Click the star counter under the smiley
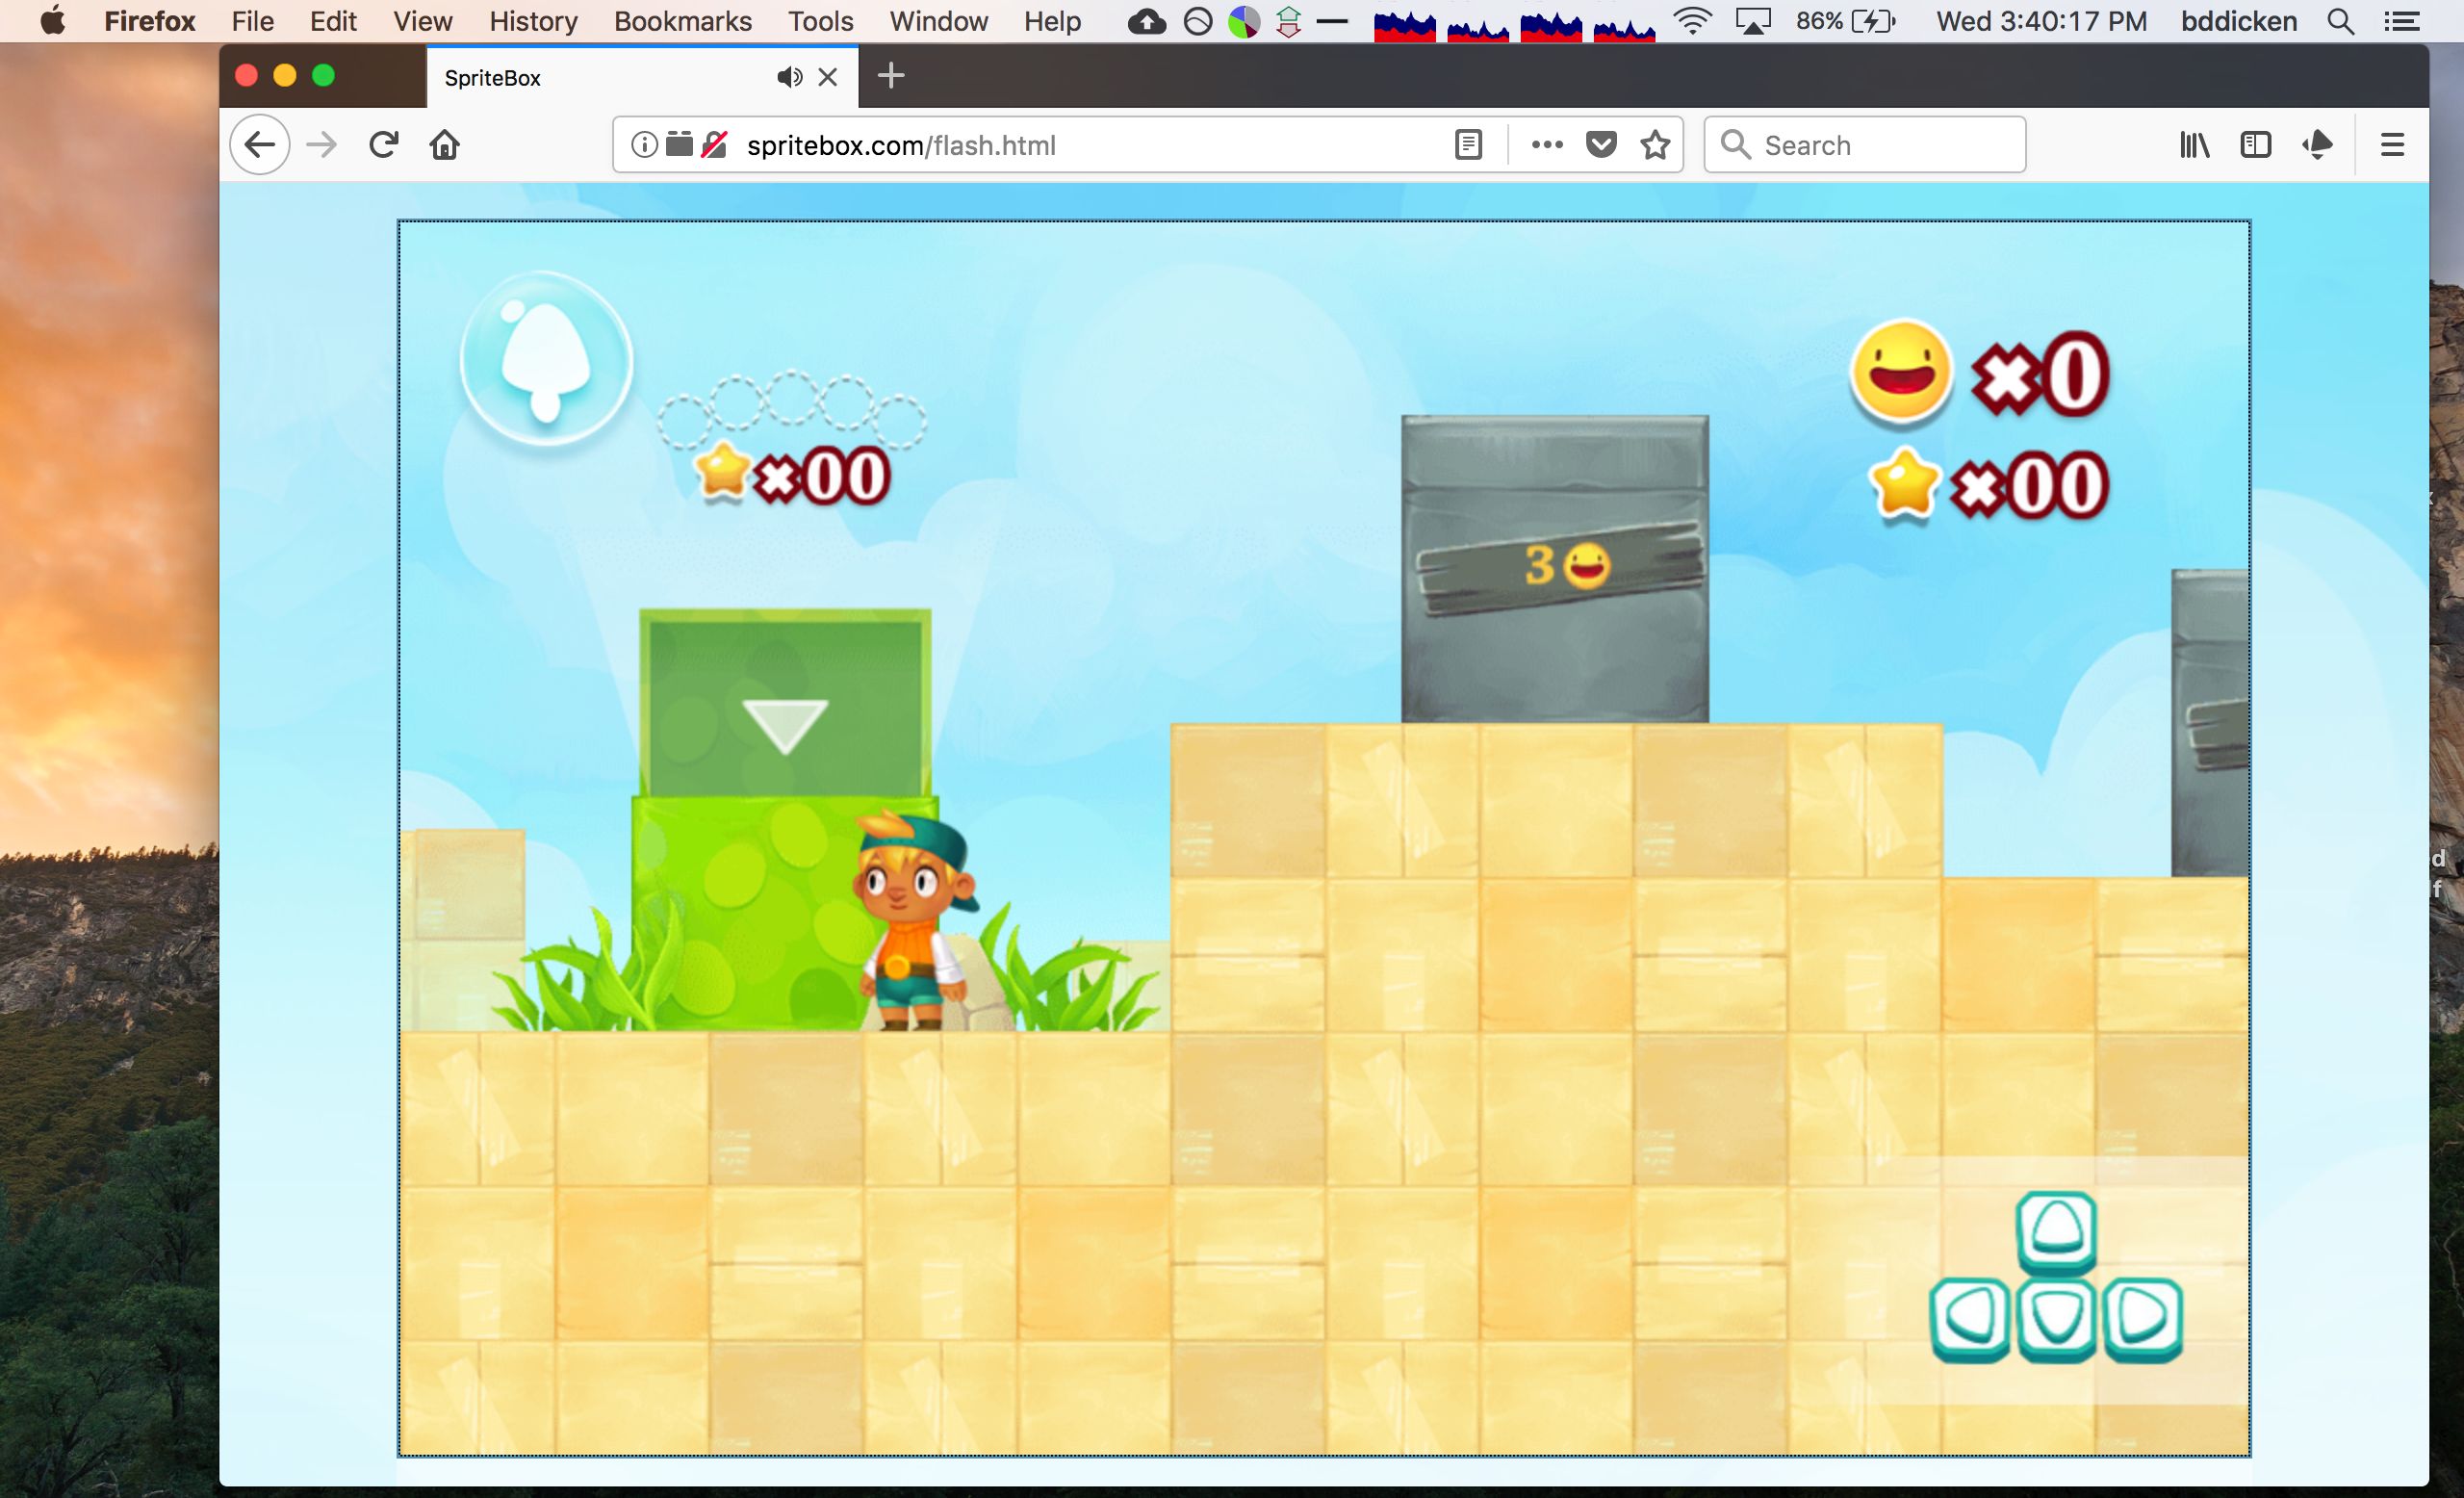Screen dimensions: 2464x1498 (x=1987, y=486)
